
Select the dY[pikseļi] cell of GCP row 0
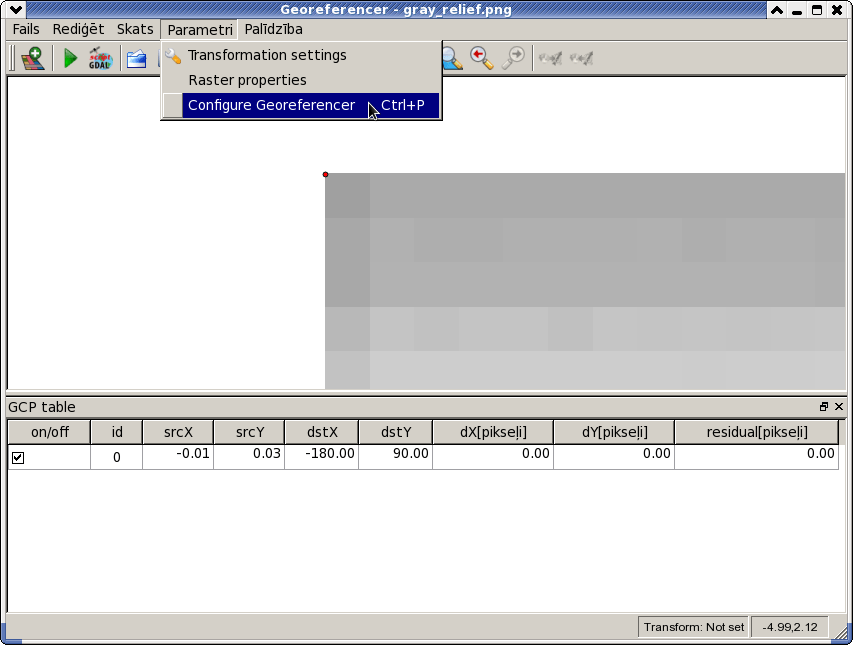coord(615,457)
